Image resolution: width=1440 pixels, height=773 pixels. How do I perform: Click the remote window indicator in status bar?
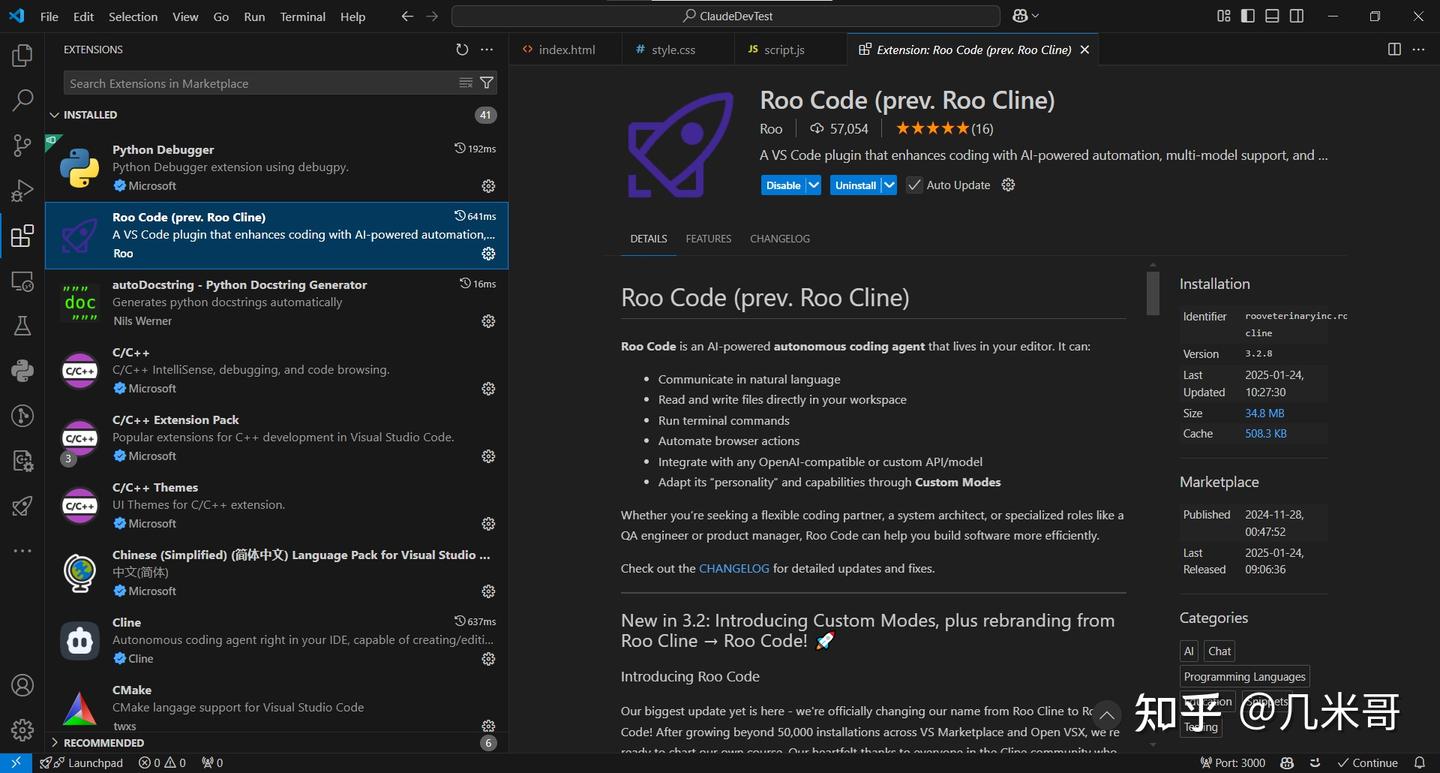pyautogui.click(x=15, y=762)
